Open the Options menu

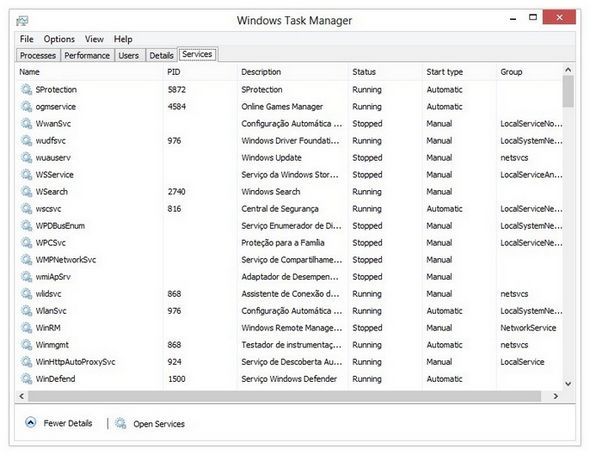(59, 39)
